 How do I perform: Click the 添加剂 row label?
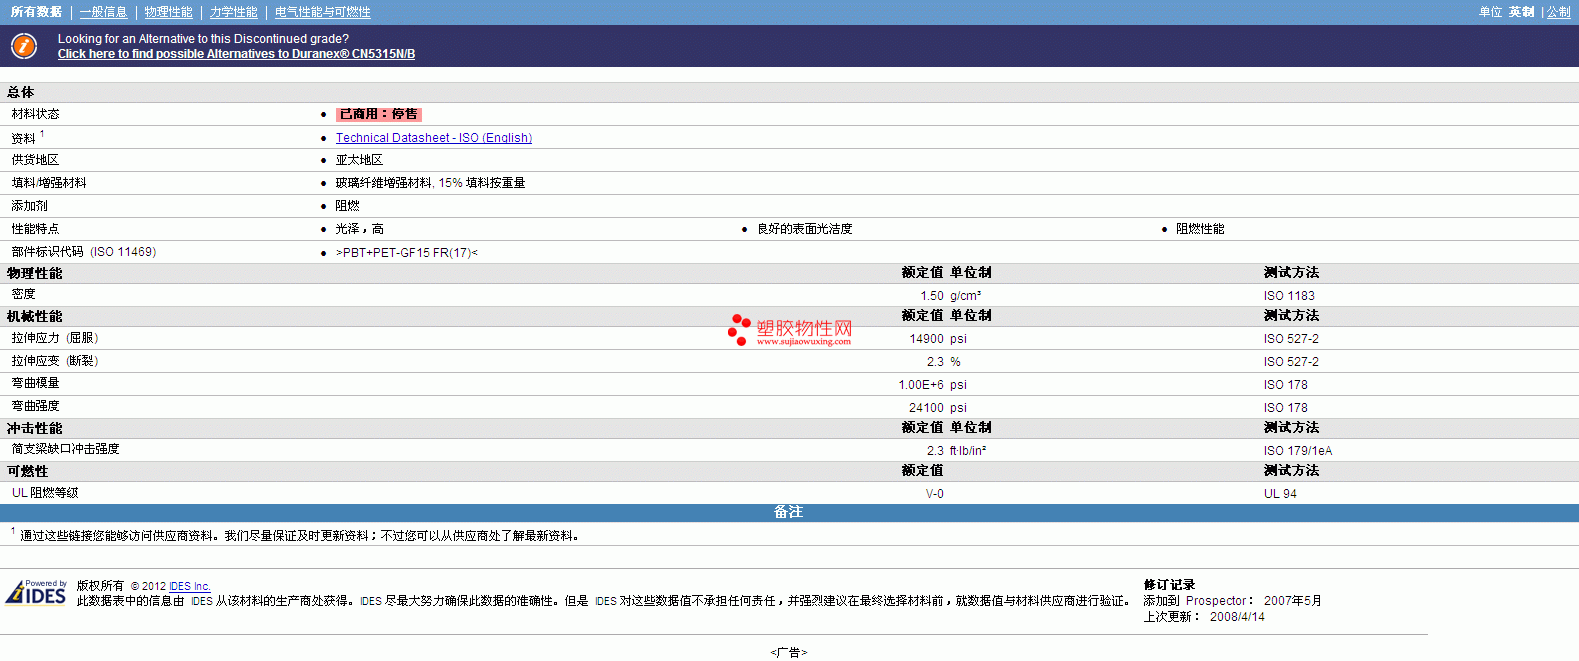29,206
